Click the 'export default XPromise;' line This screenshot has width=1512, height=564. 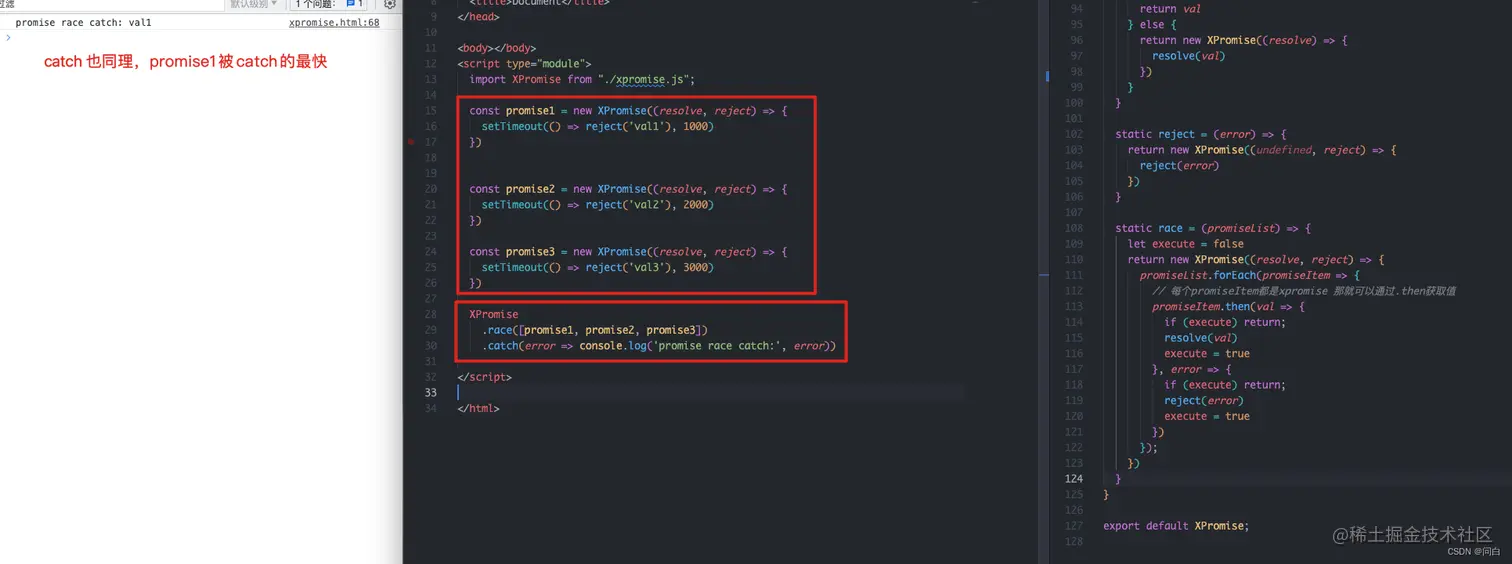tap(1176, 526)
